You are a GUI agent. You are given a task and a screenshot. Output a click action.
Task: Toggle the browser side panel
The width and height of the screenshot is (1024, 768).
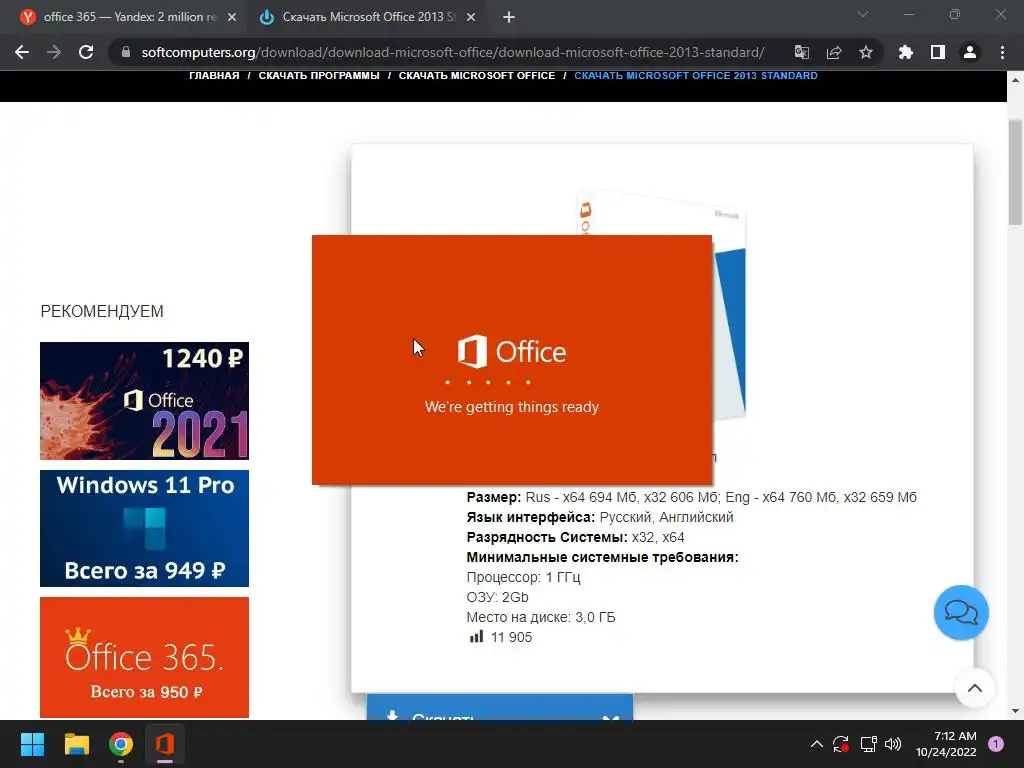[938, 52]
